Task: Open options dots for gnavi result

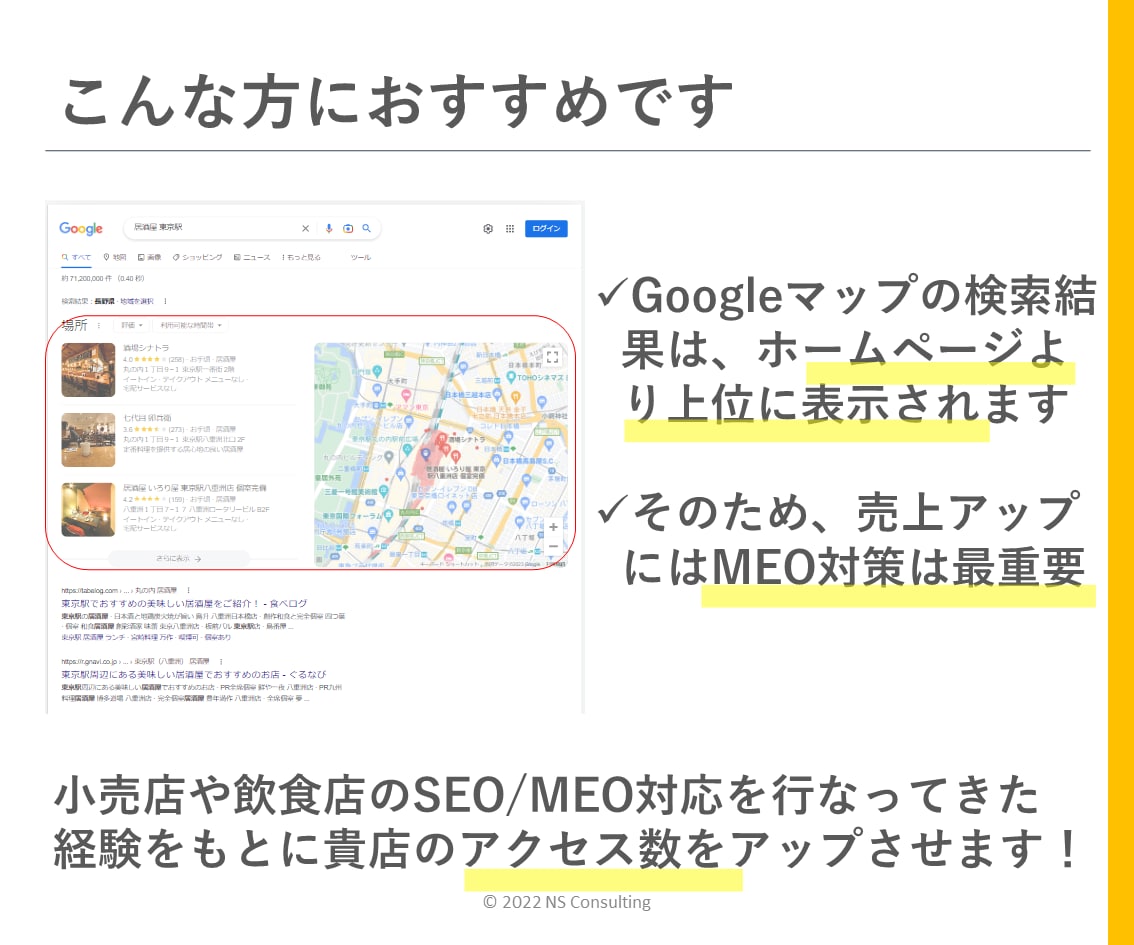Action: [x=221, y=661]
